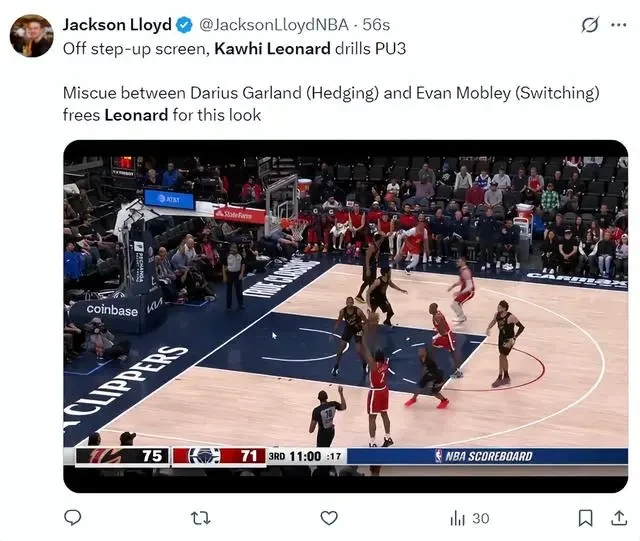The image size is (640, 541).
Task: Click the bold Kawhi Leonard text
Action: point(272,49)
